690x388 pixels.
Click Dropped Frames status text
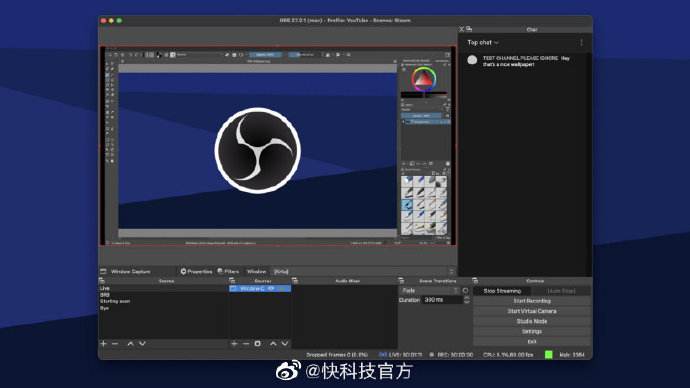point(337,355)
